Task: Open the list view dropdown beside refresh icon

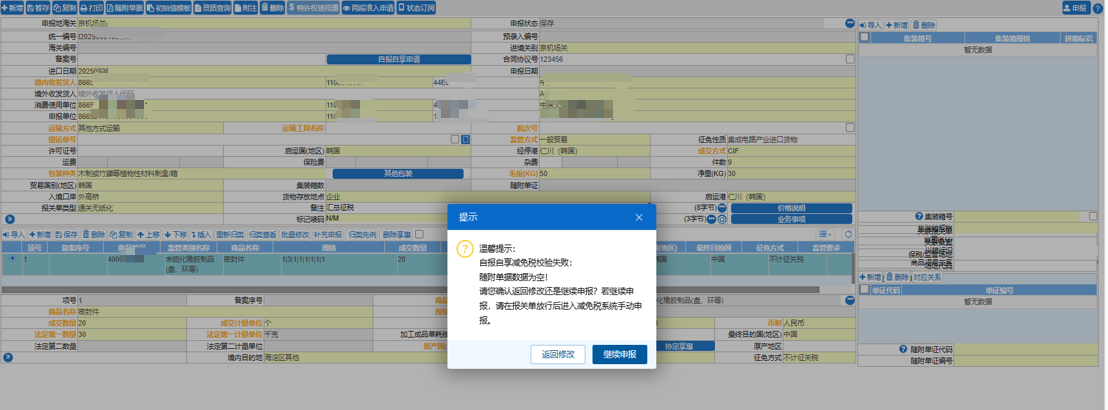Action: click(825, 235)
